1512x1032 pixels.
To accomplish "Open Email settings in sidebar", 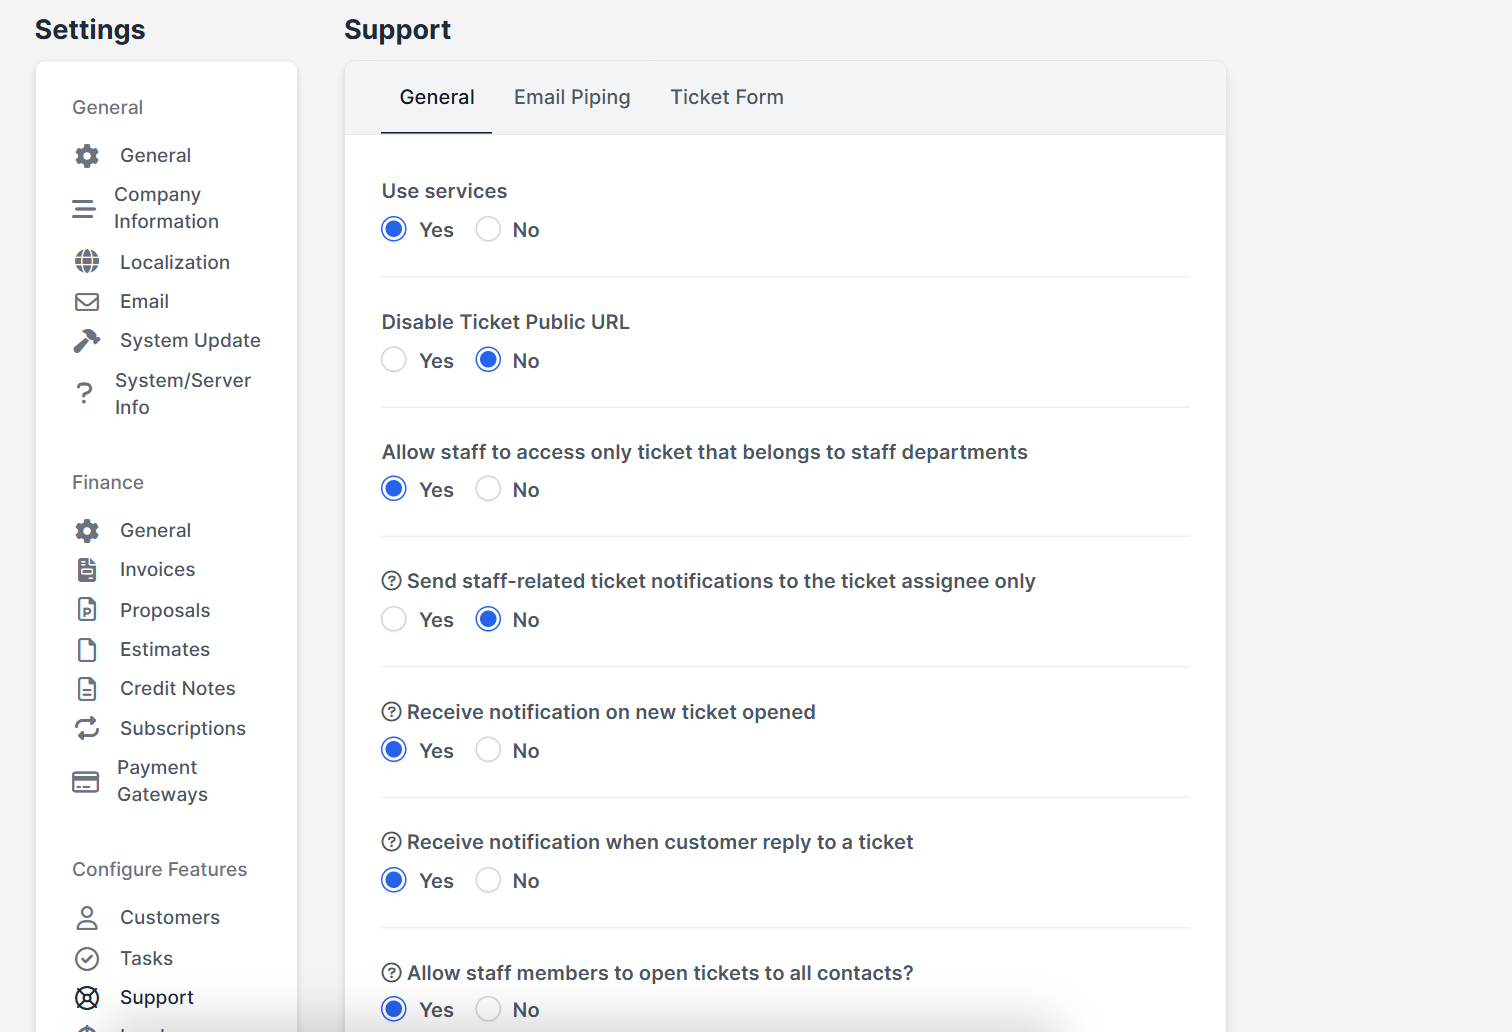I will coord(144,301).
